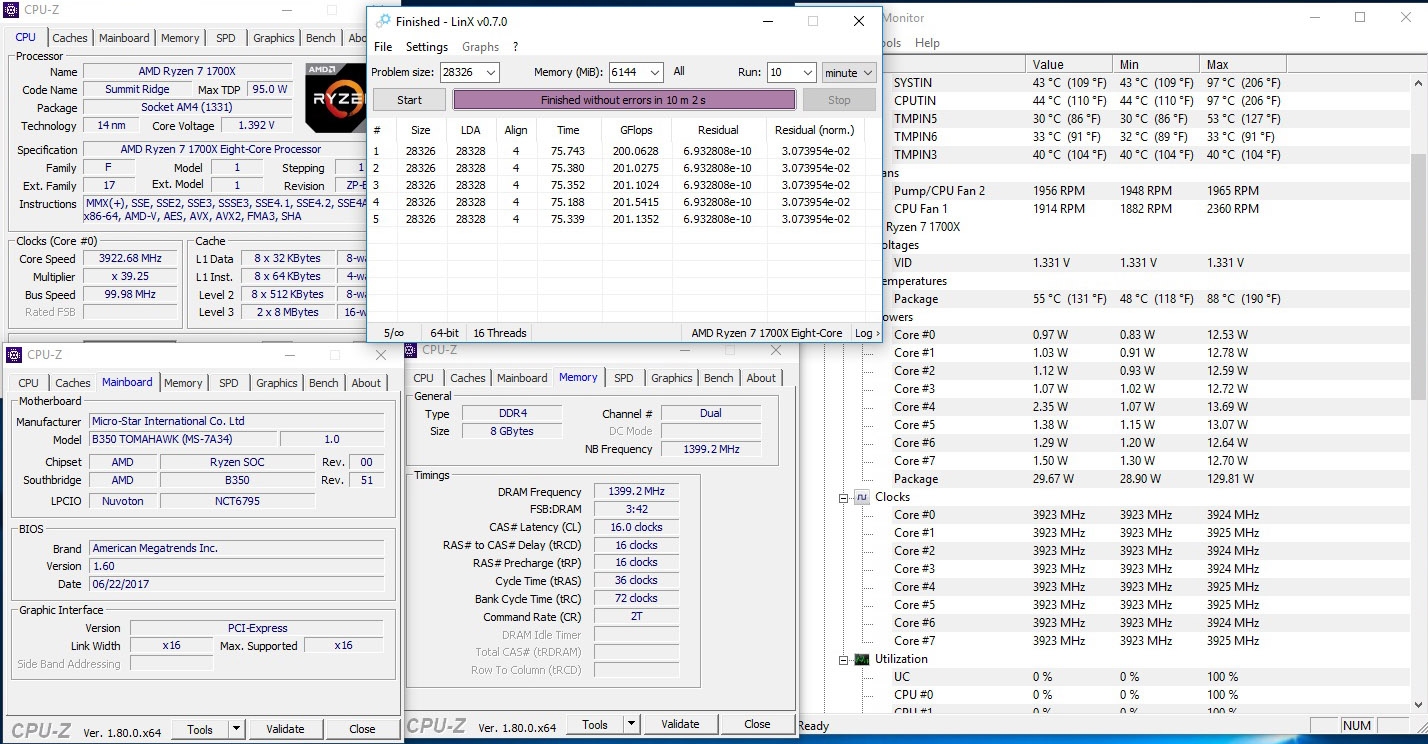The height and width of the screenshot is (744, 1428).
Task: Click the CPU-Z Mainboard window title icon
Action: tap(14, 354)
